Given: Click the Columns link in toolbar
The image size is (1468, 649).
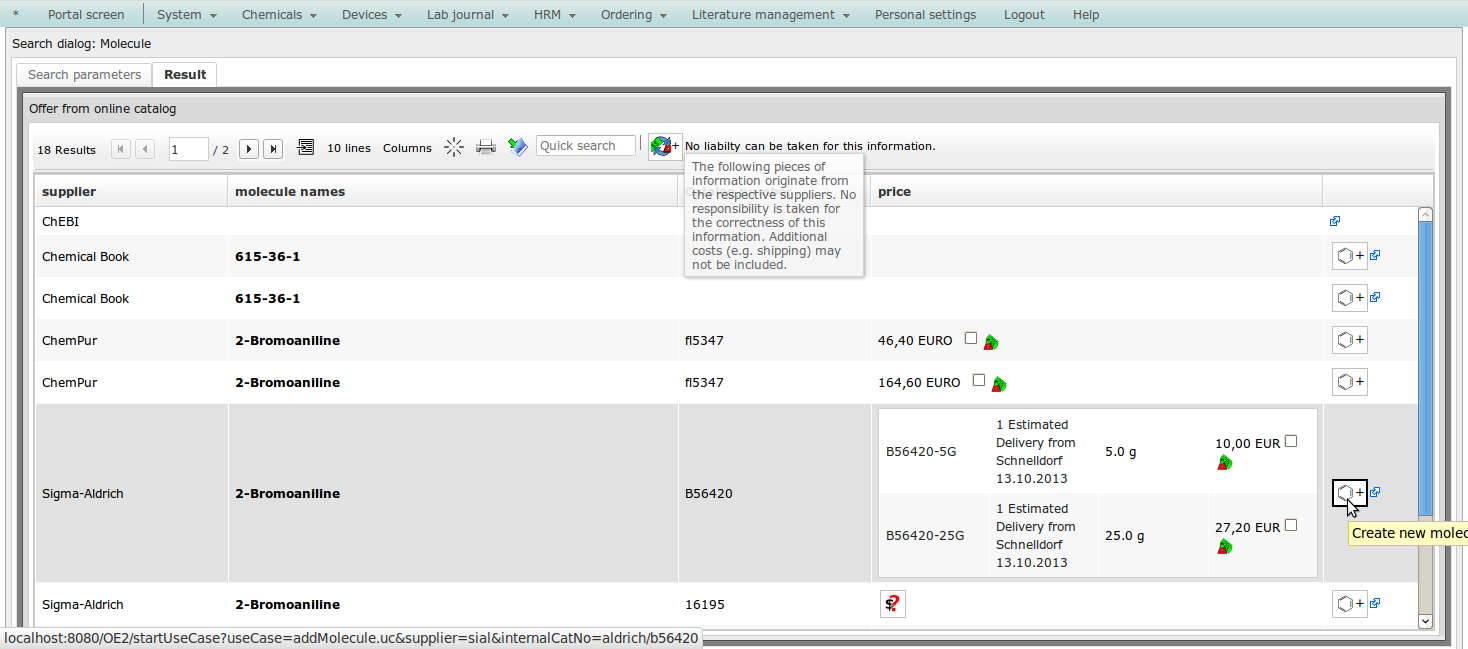Looking at the screenshot, I should 407,148.
